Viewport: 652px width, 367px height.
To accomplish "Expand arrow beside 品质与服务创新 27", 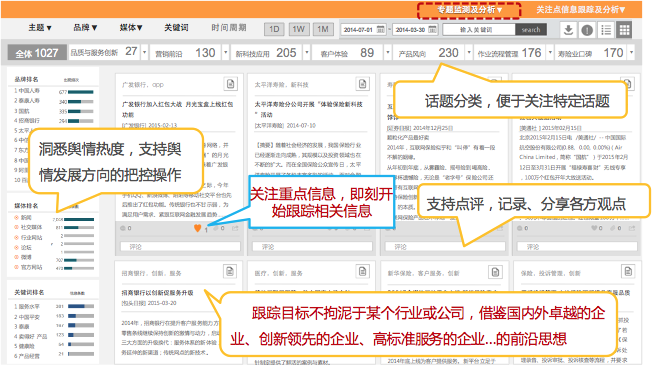I will coord(144,53).
